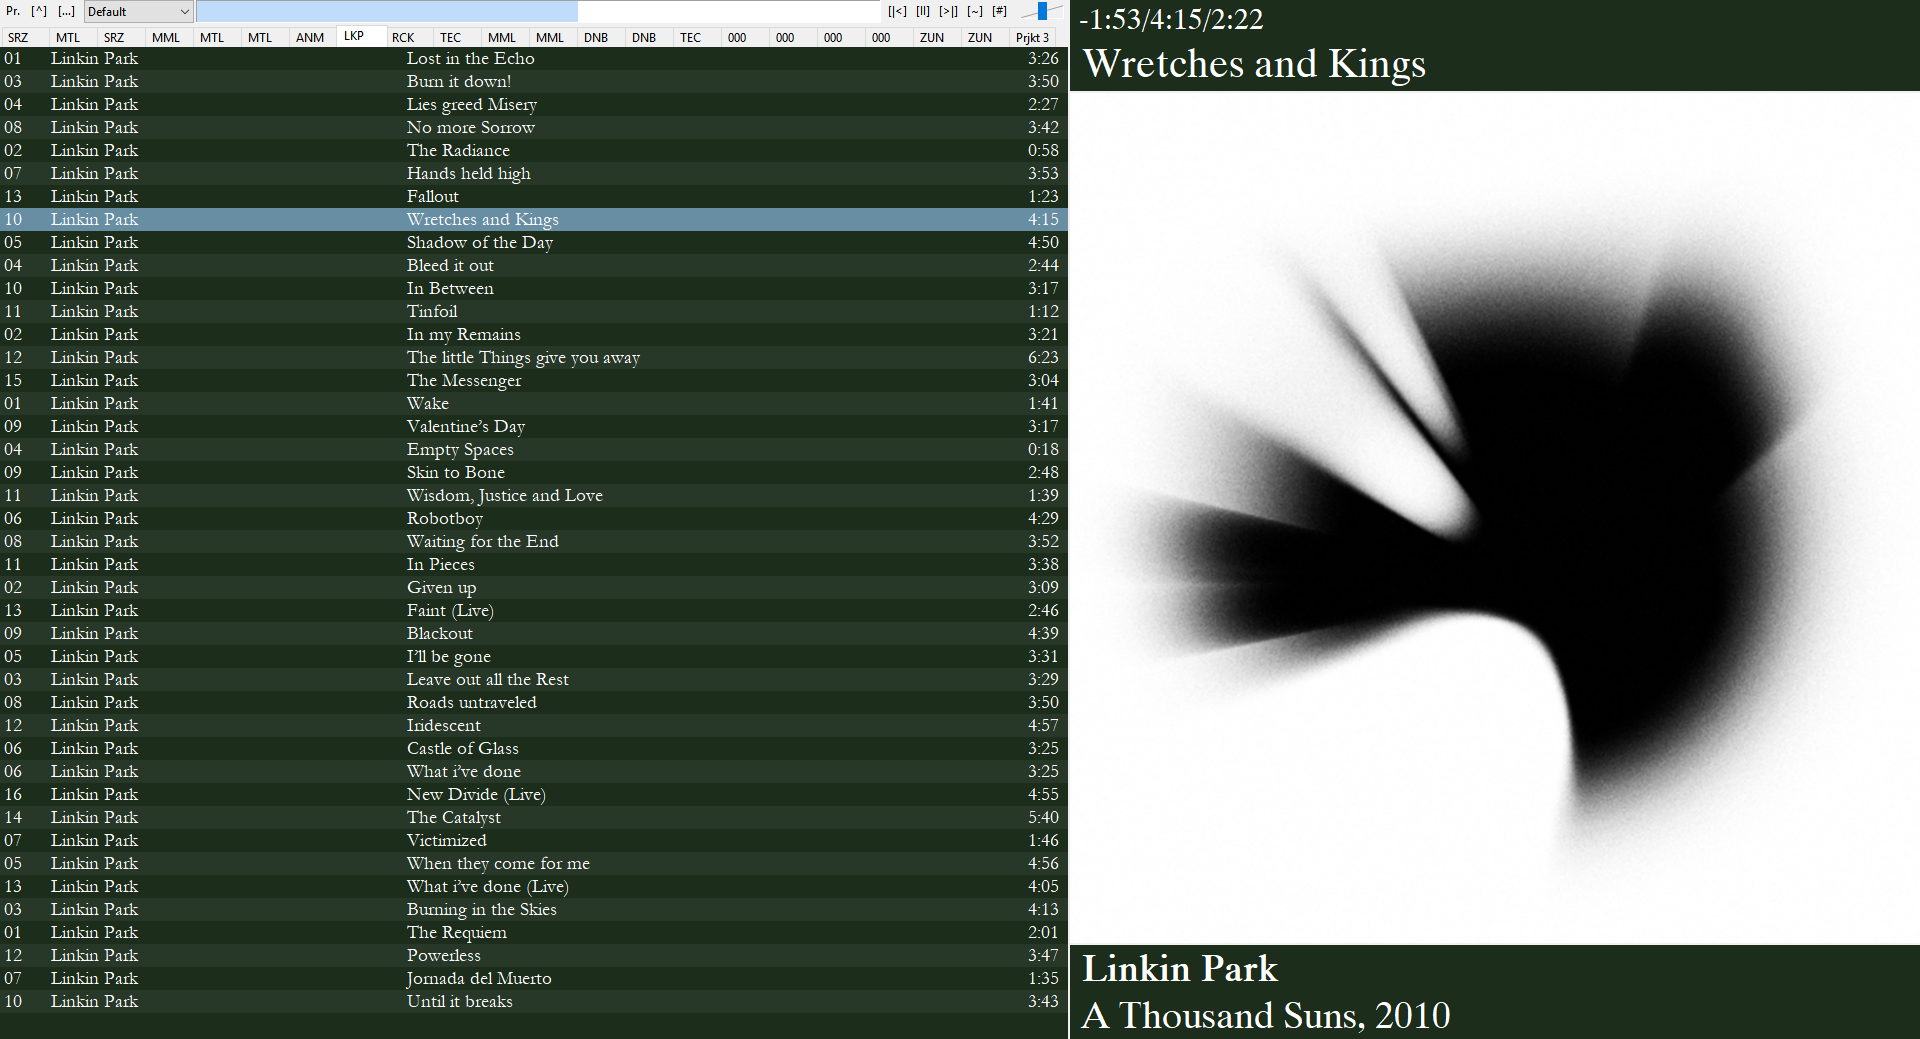Select the track 'The Messenger'
1920x1039 pixels.
pos(534,380)
